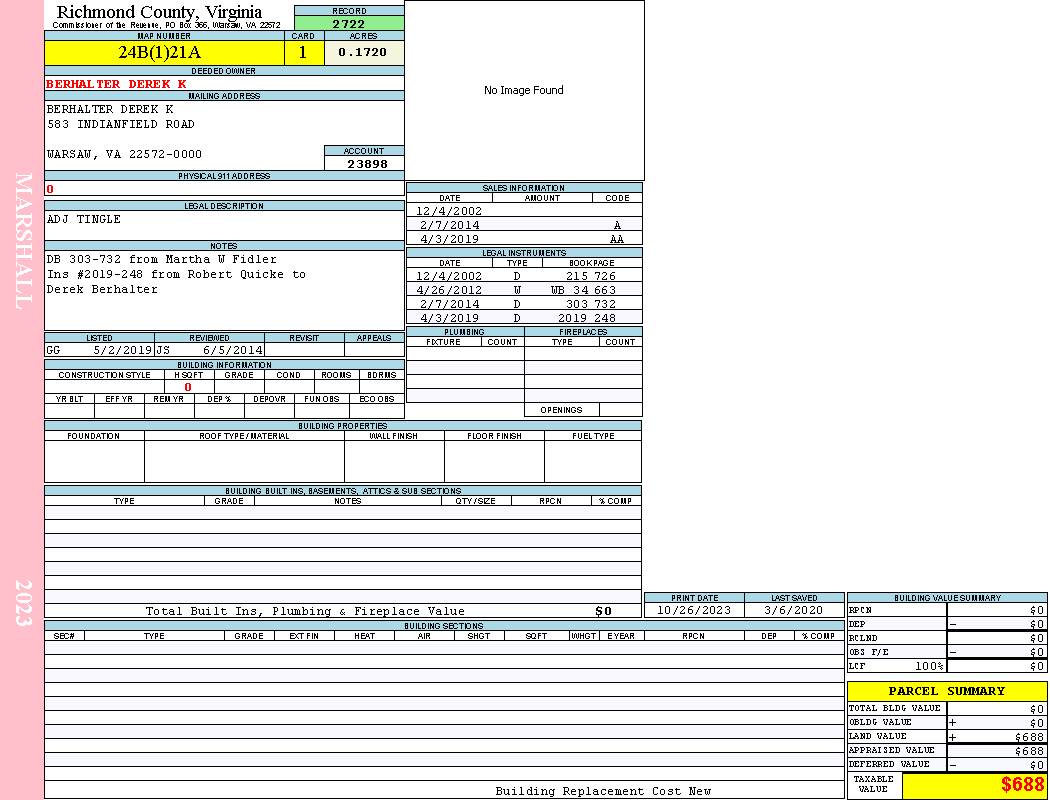Click the Card number 1 cell
The width and height of the screenshot is (1050, 800).
(303, 53)
